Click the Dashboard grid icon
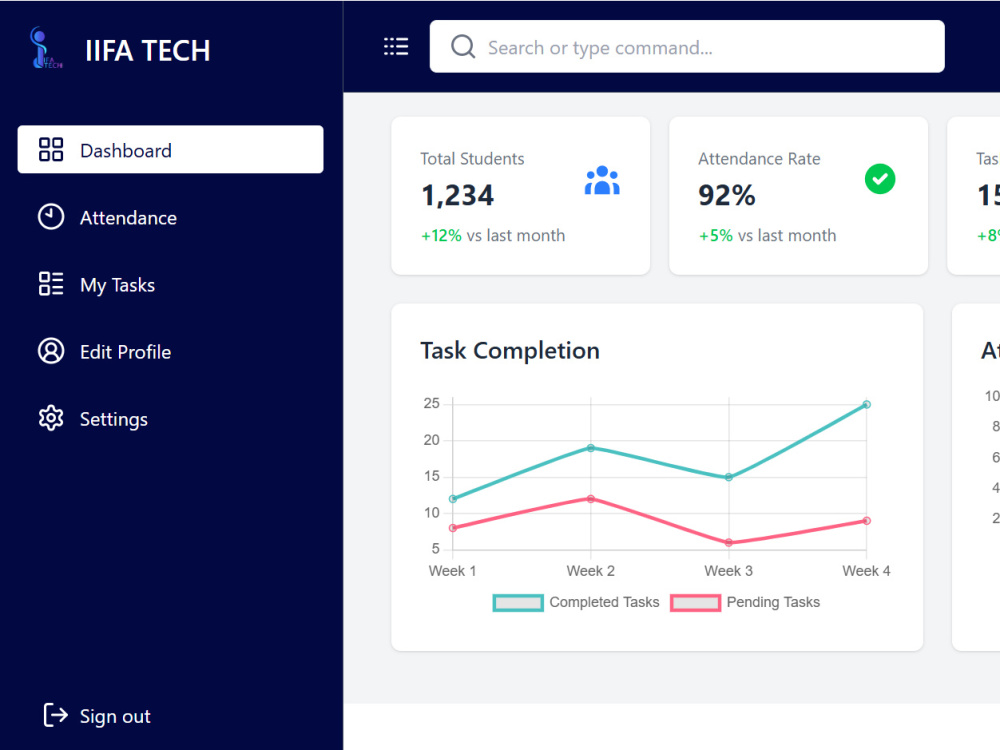The width and height of the screenshot is (1000, 750). click(x=51, y=149)
